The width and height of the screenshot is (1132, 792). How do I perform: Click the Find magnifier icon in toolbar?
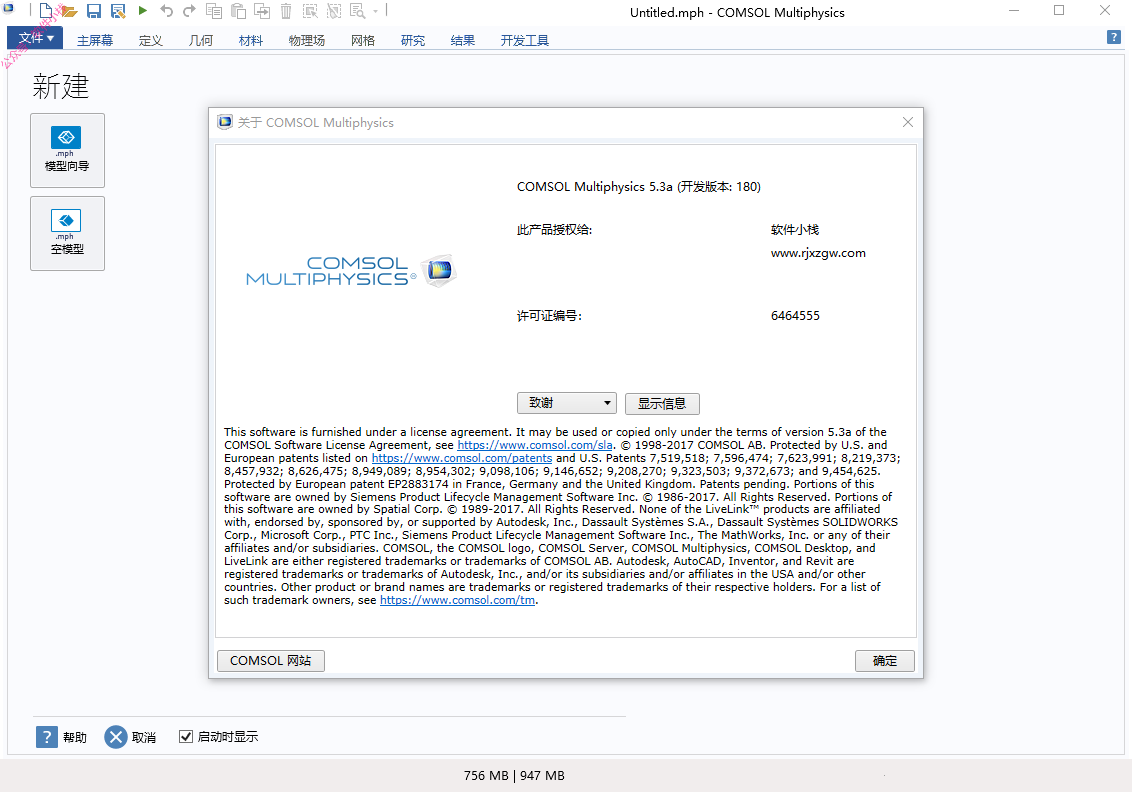357,11
